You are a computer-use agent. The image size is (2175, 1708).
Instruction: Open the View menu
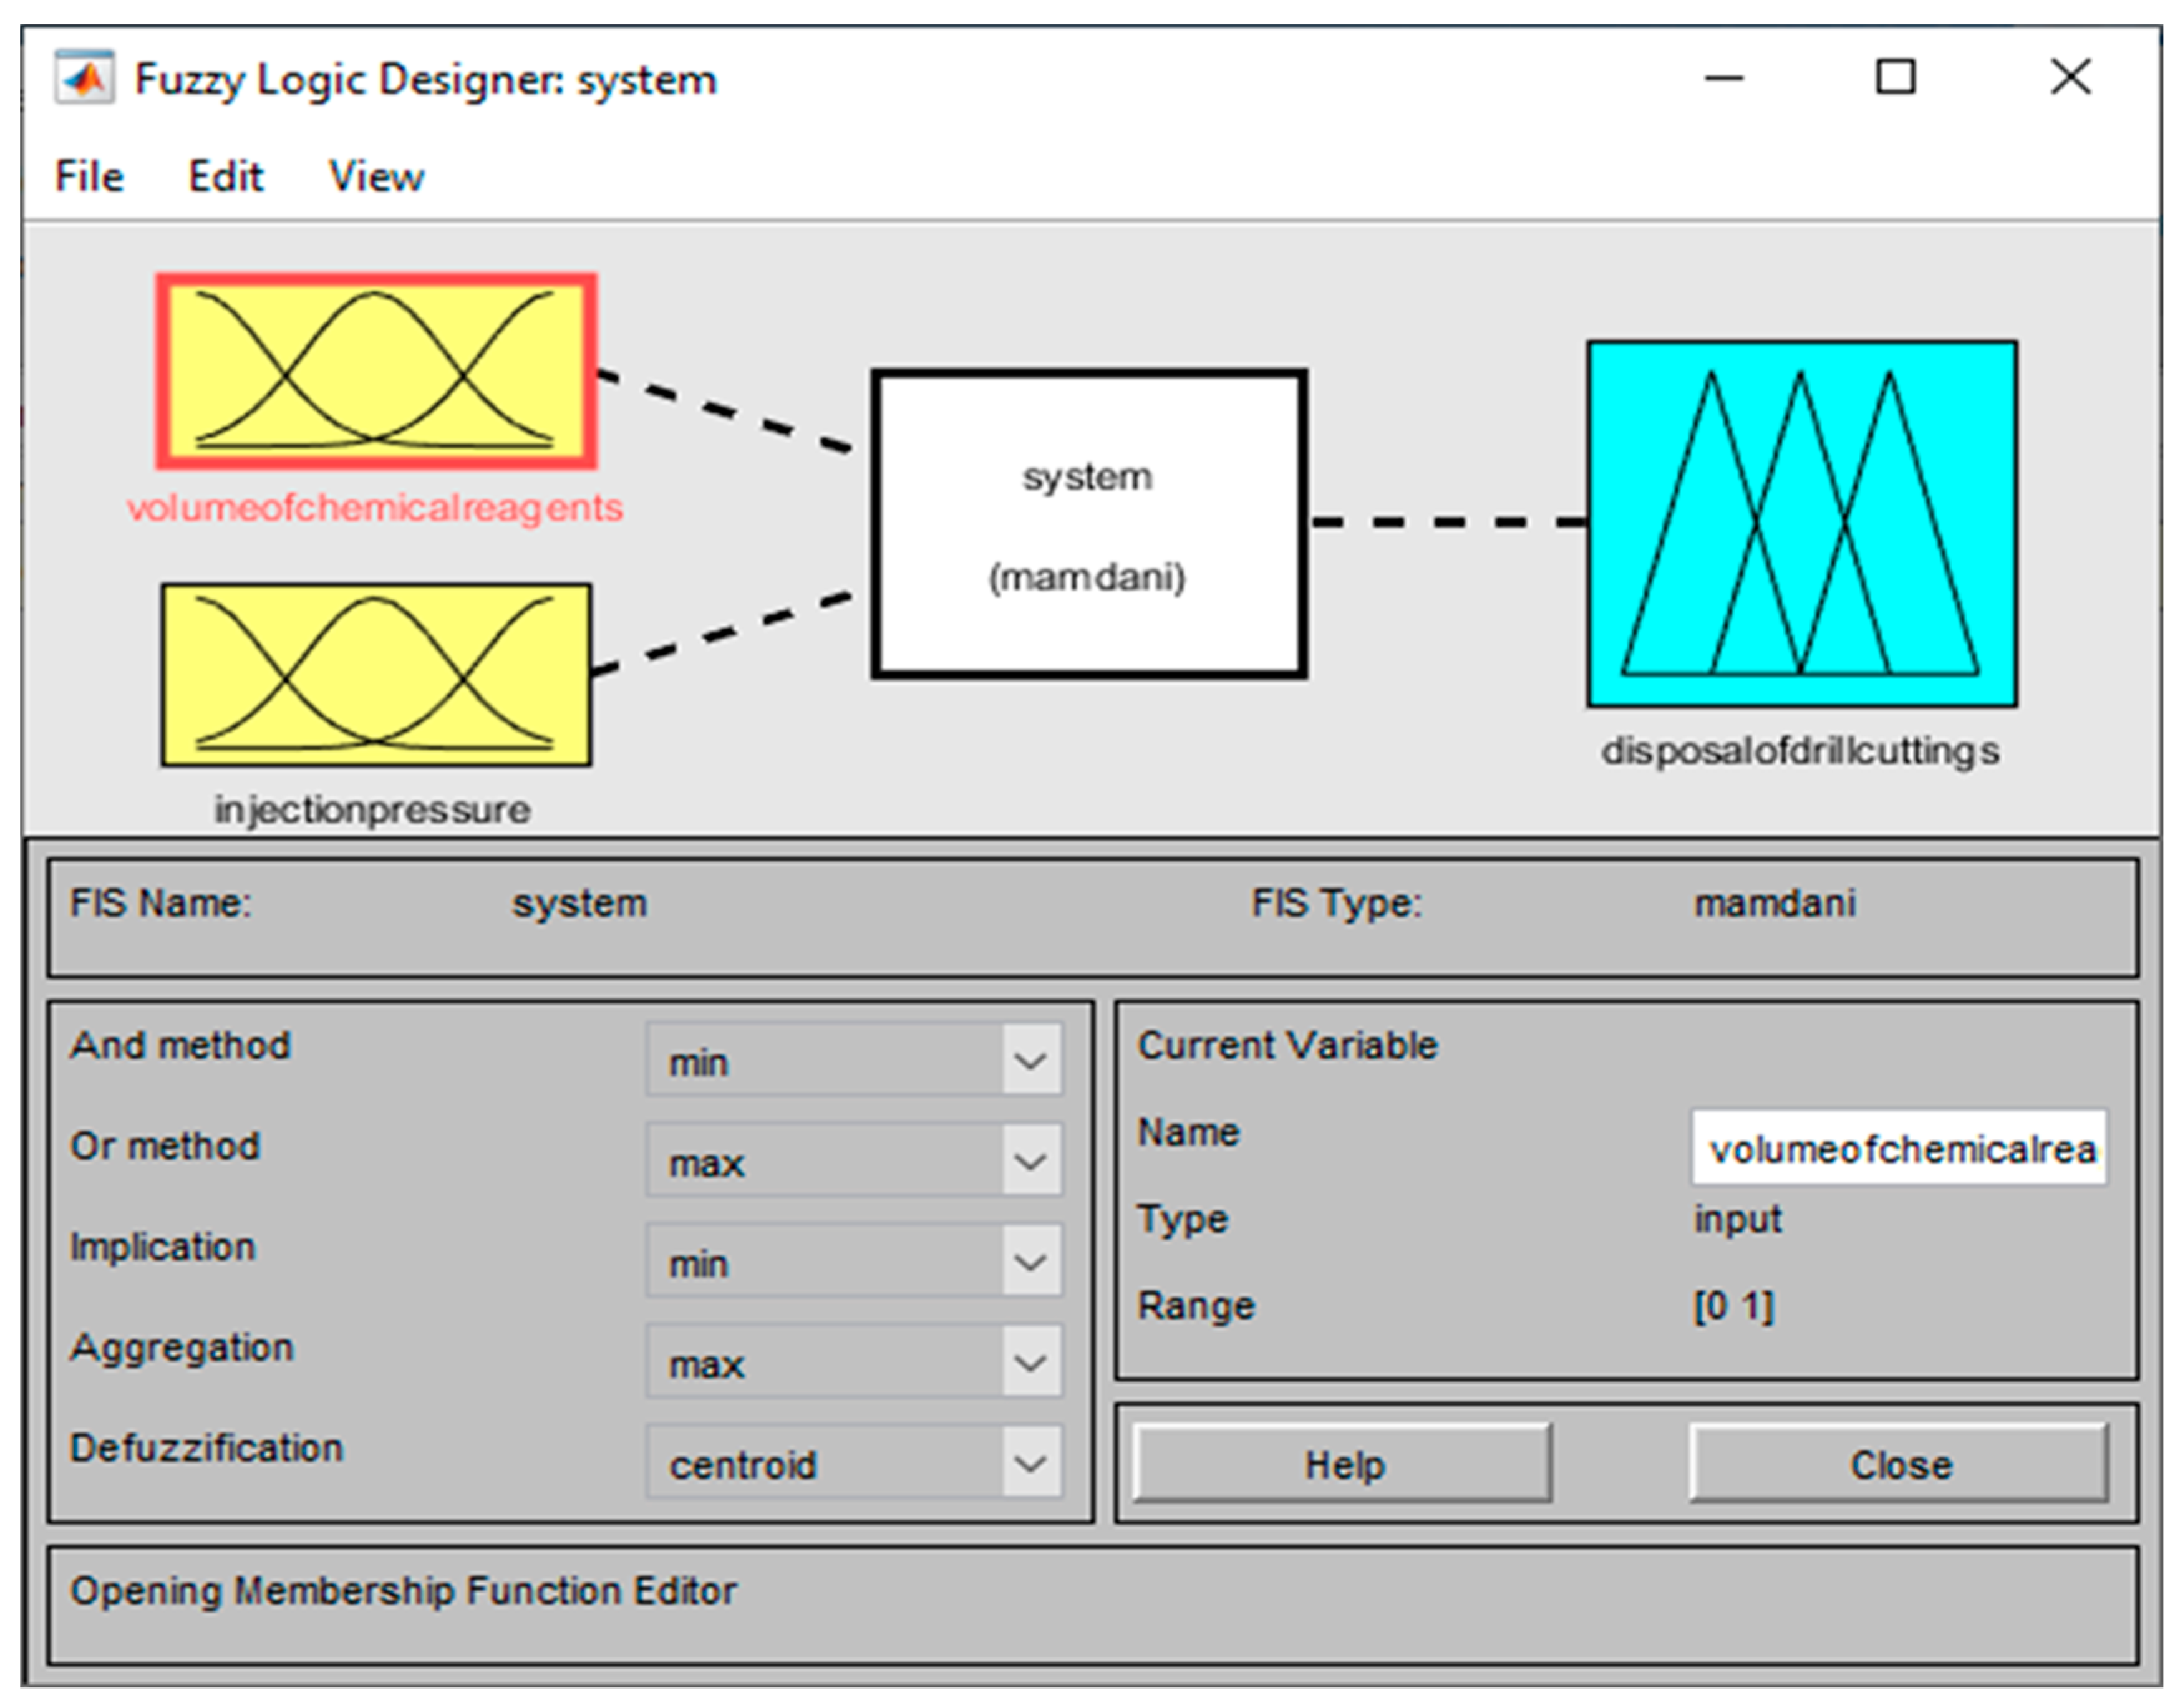pos(376,177)
